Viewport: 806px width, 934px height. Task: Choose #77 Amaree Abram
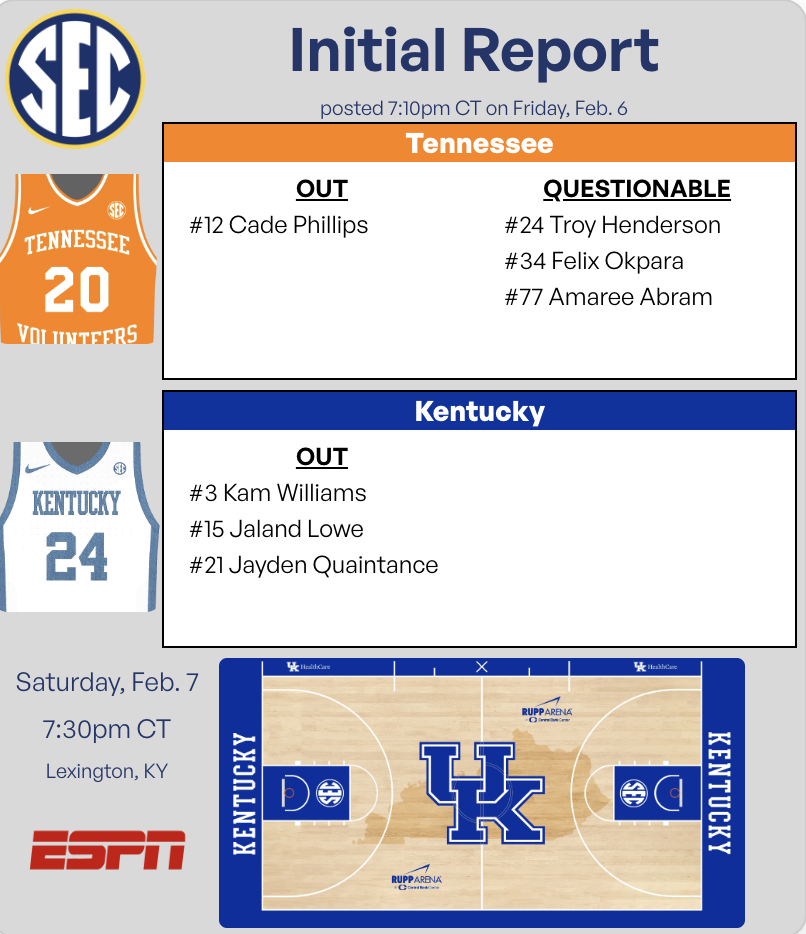pos(608,297)
